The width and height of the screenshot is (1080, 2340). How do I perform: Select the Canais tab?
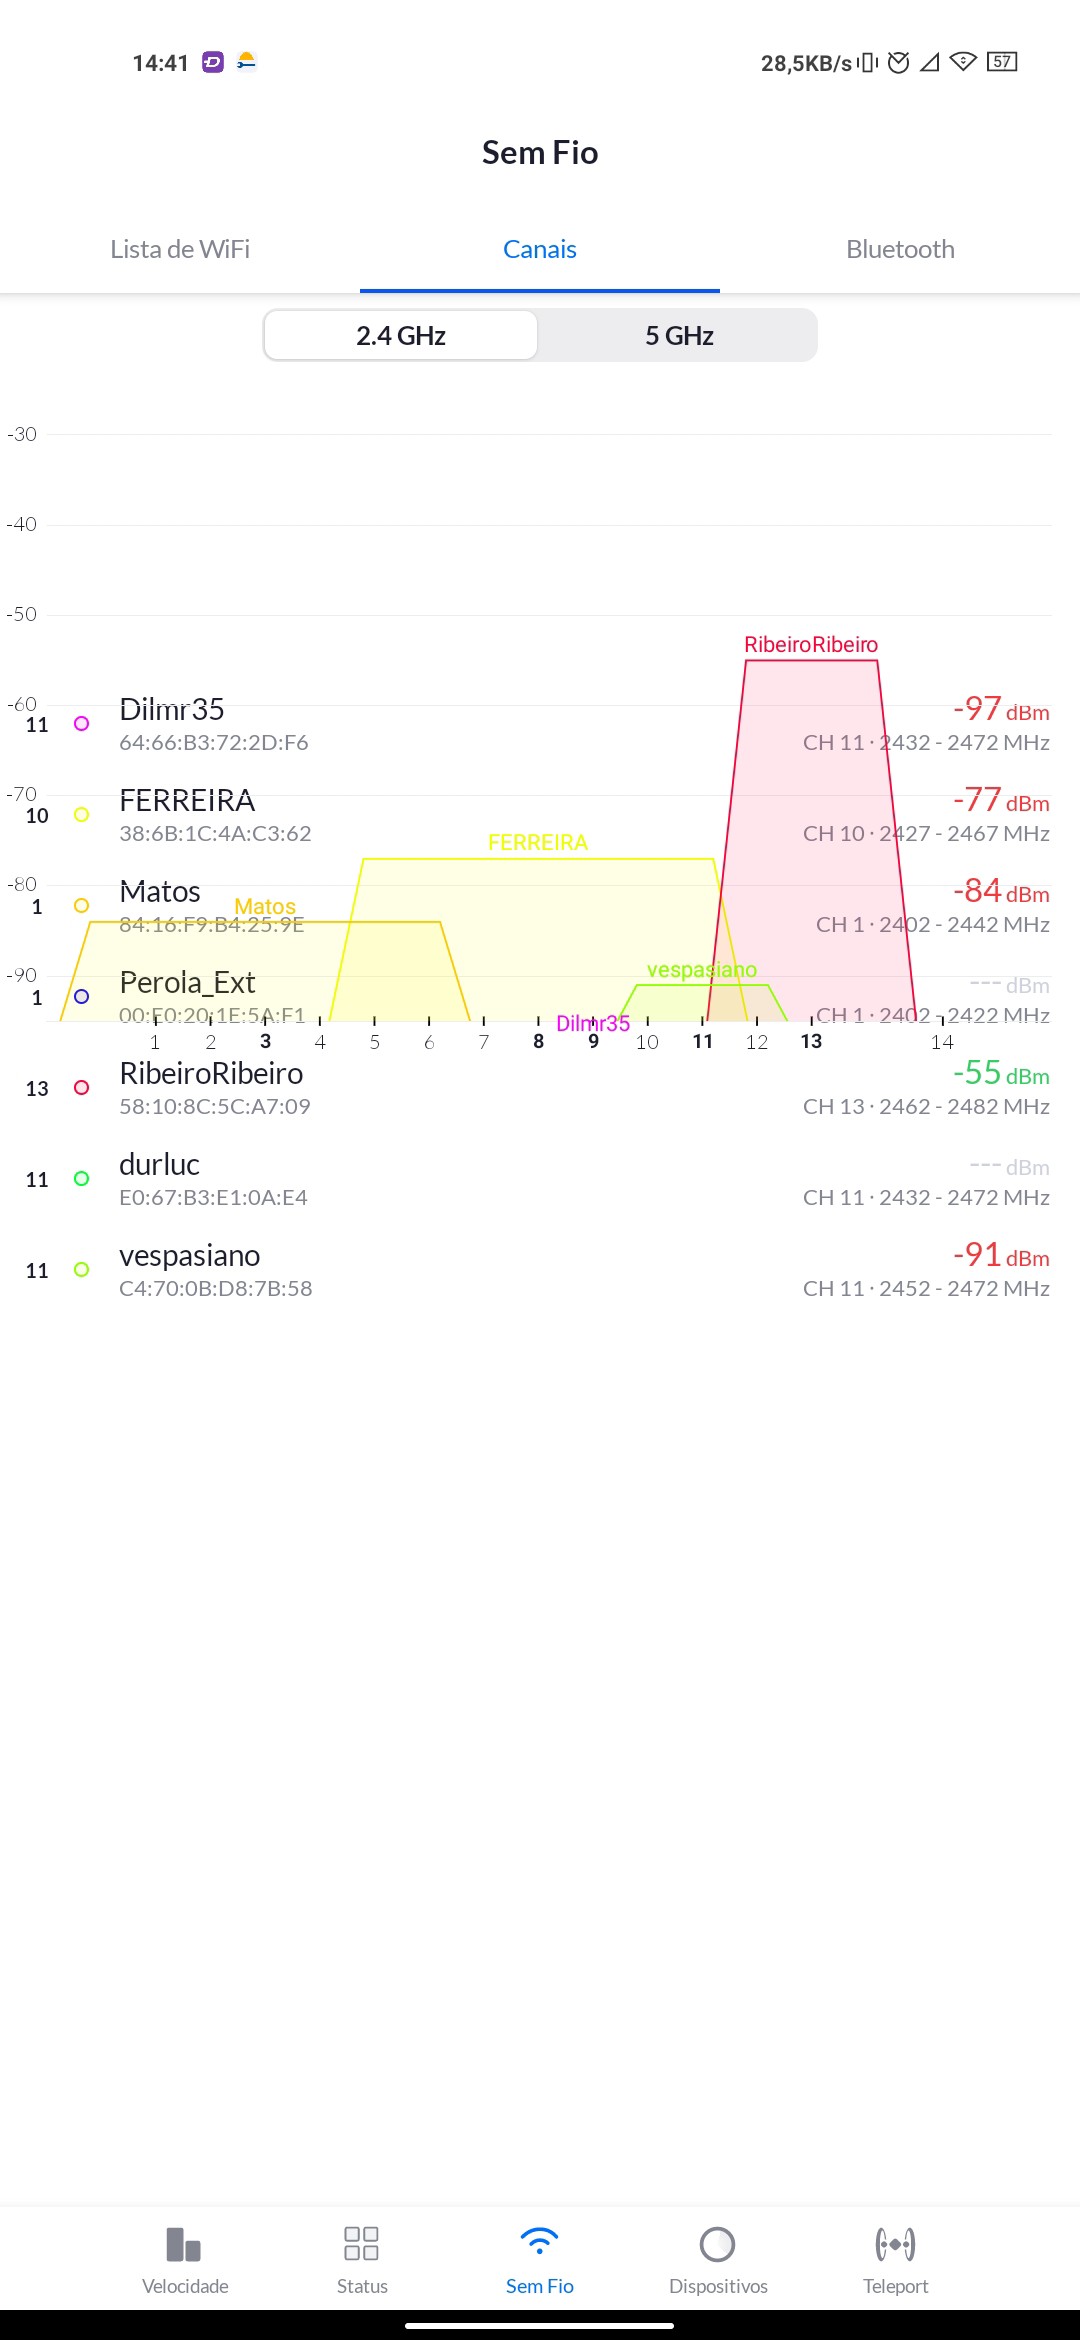(540, 249)
